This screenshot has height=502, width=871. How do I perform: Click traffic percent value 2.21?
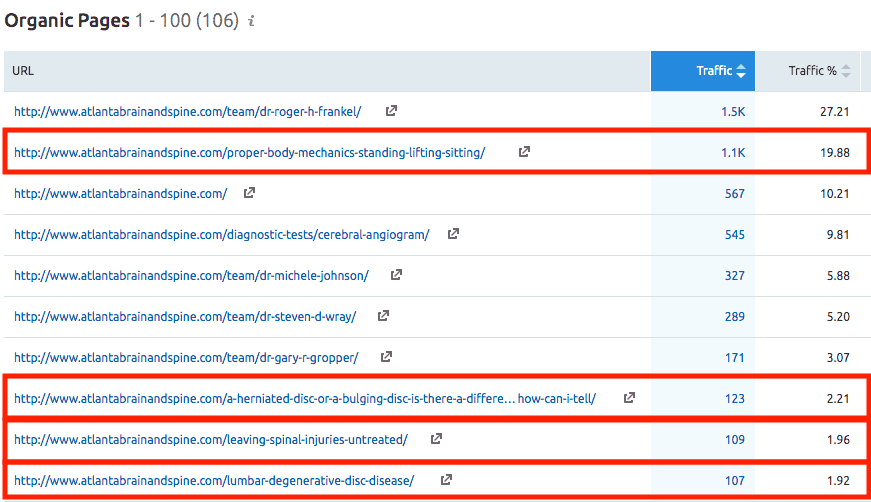pos(838,399)
